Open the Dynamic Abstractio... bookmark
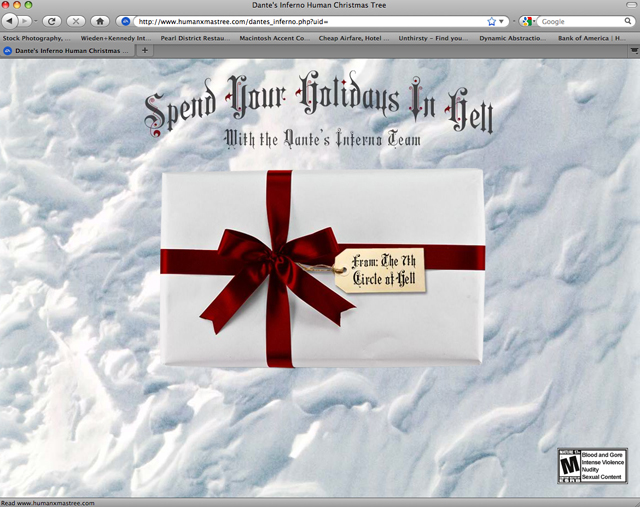 click(513, 38)
